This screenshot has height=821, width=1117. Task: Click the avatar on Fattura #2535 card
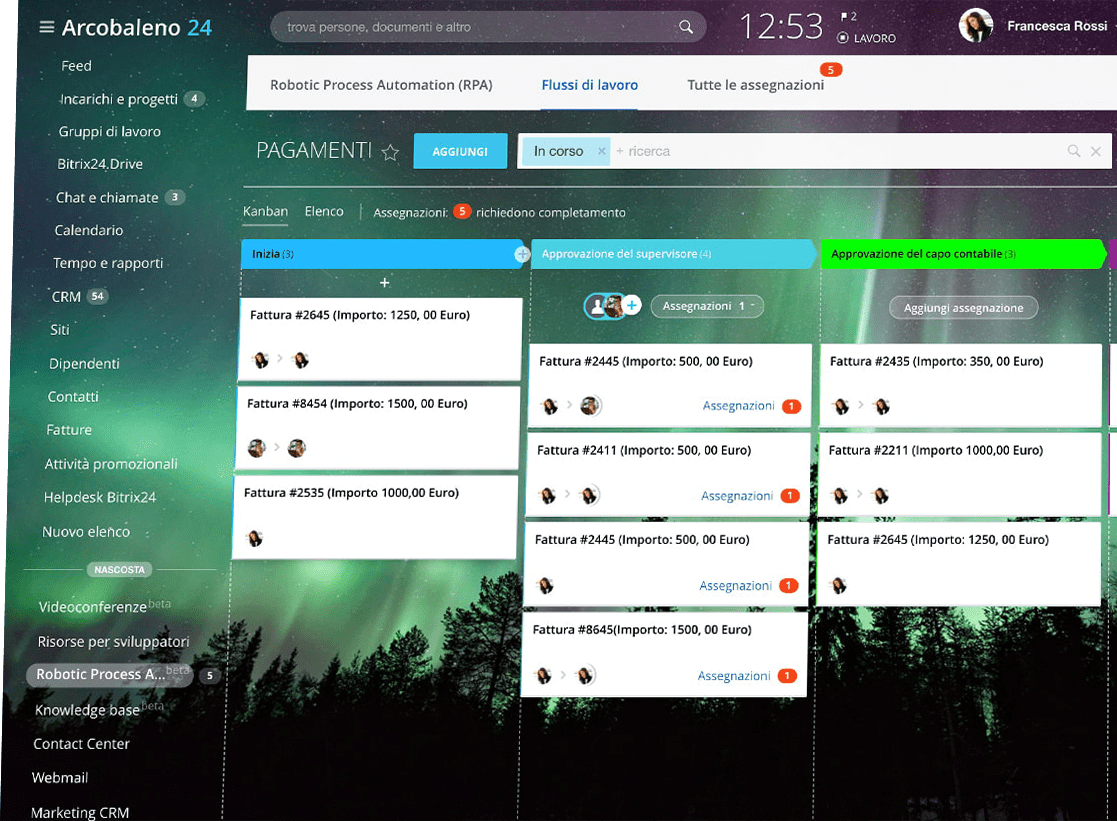(x=254, y=539)
